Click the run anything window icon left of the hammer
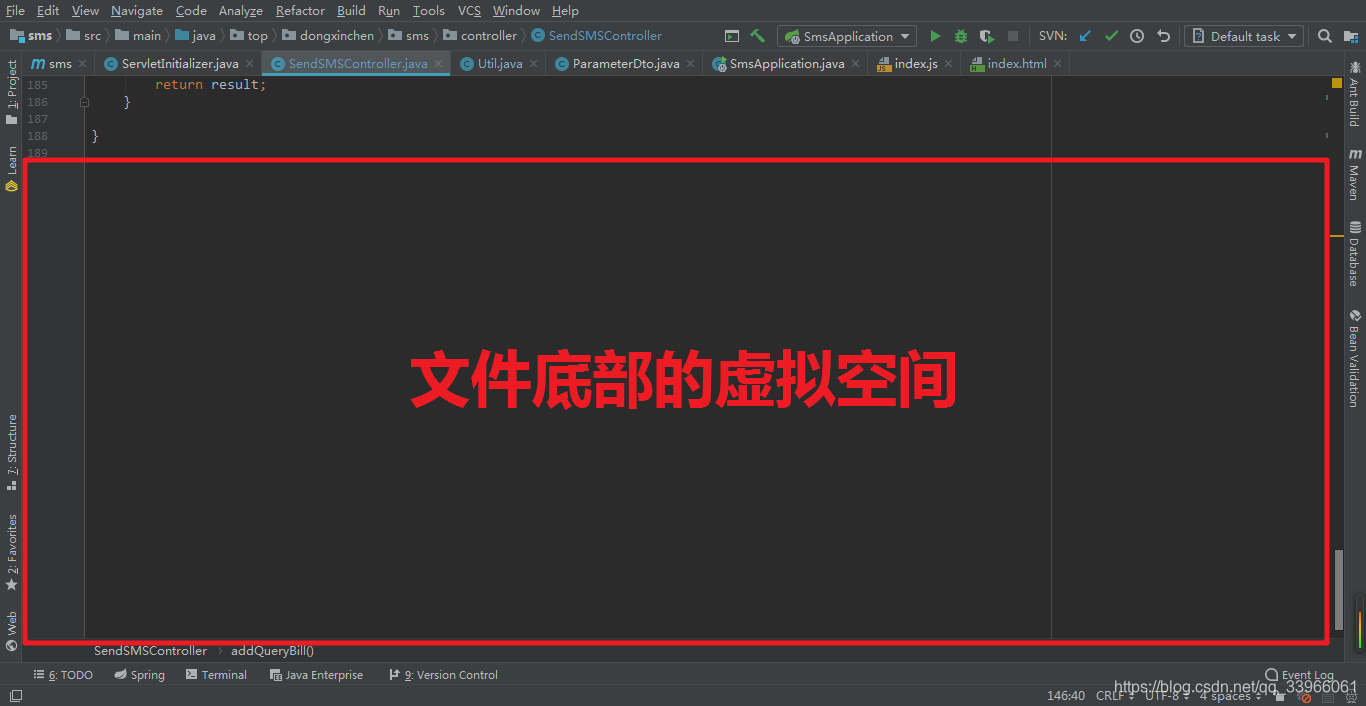Screen dimensions: 1366x706 732,36
